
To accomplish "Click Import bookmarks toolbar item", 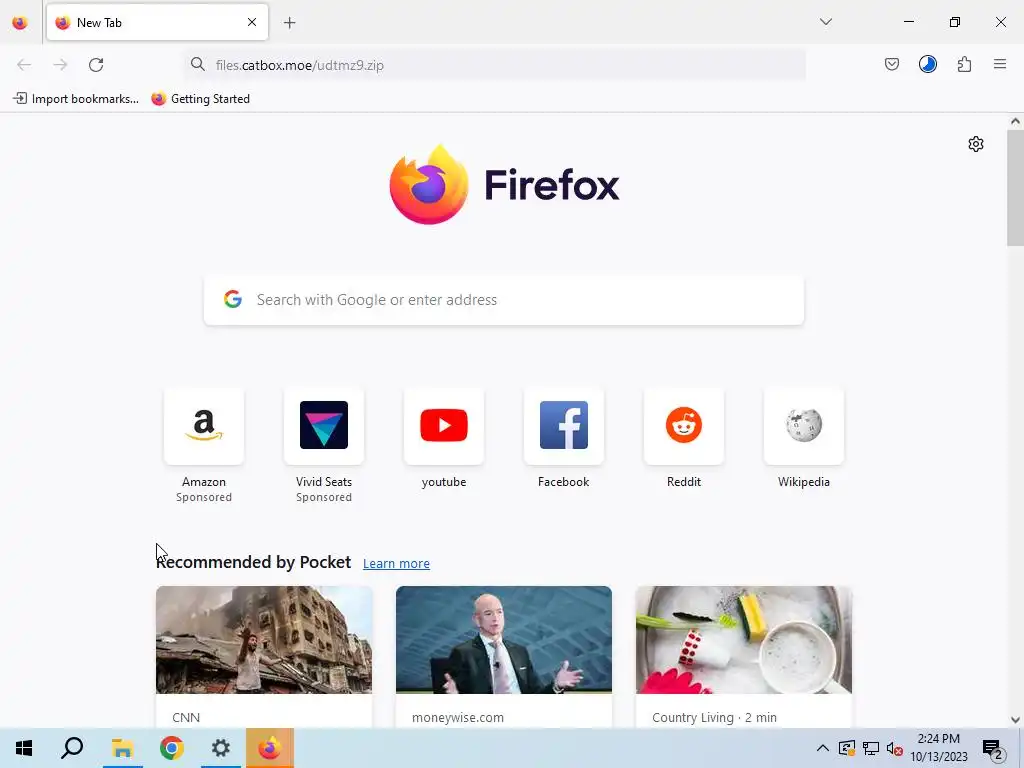I will coord(76,99).
